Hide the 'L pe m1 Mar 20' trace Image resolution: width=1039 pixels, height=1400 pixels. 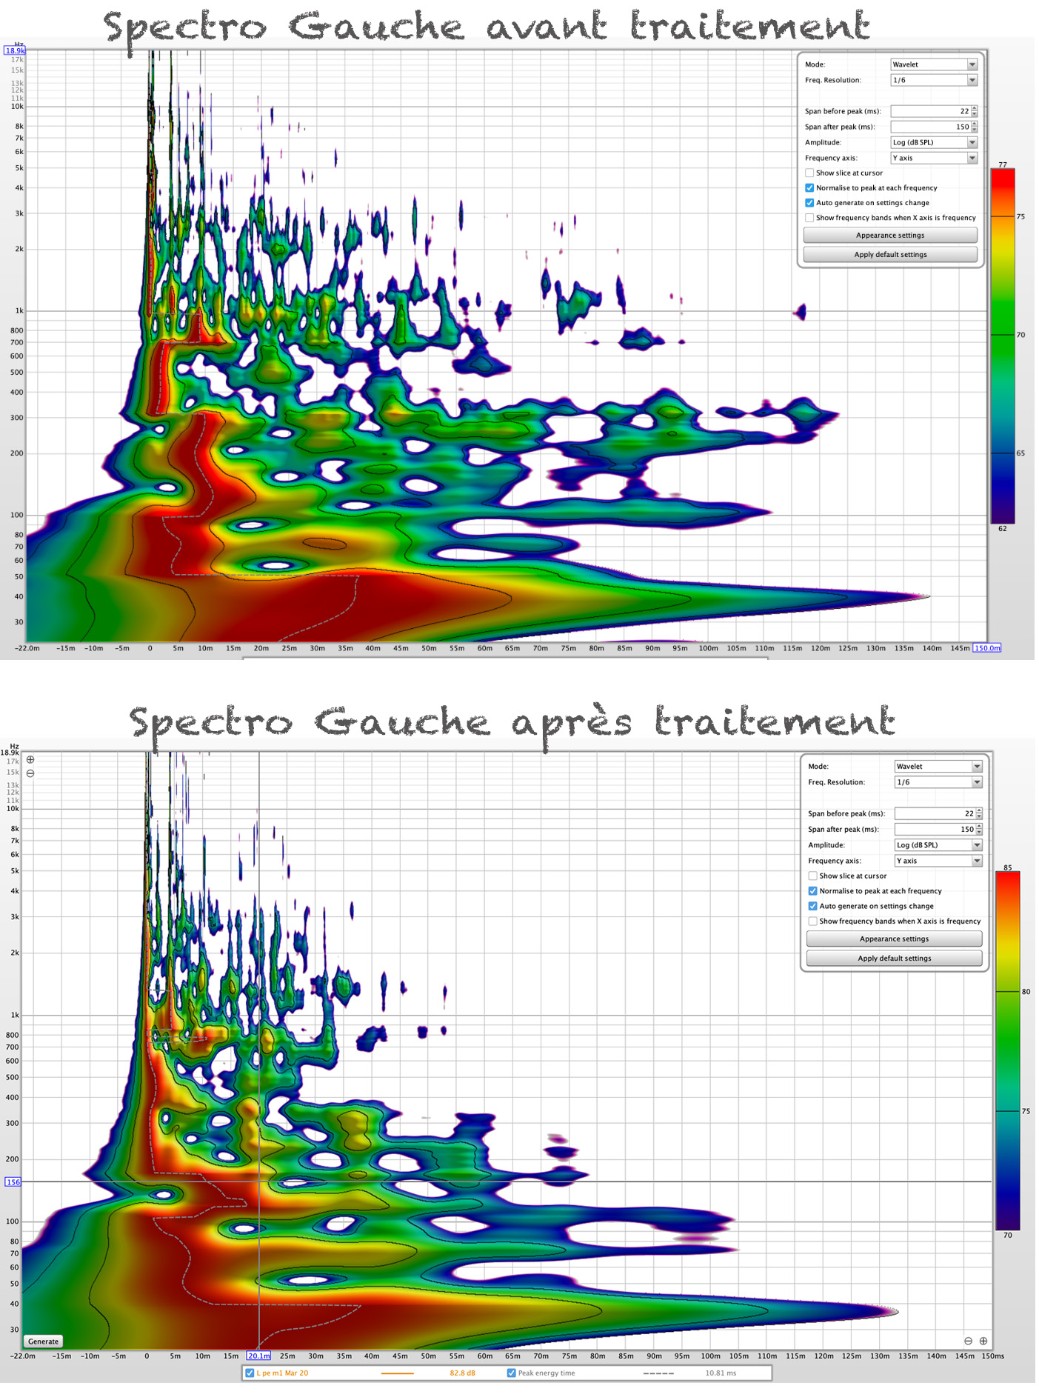[250, 1373]
